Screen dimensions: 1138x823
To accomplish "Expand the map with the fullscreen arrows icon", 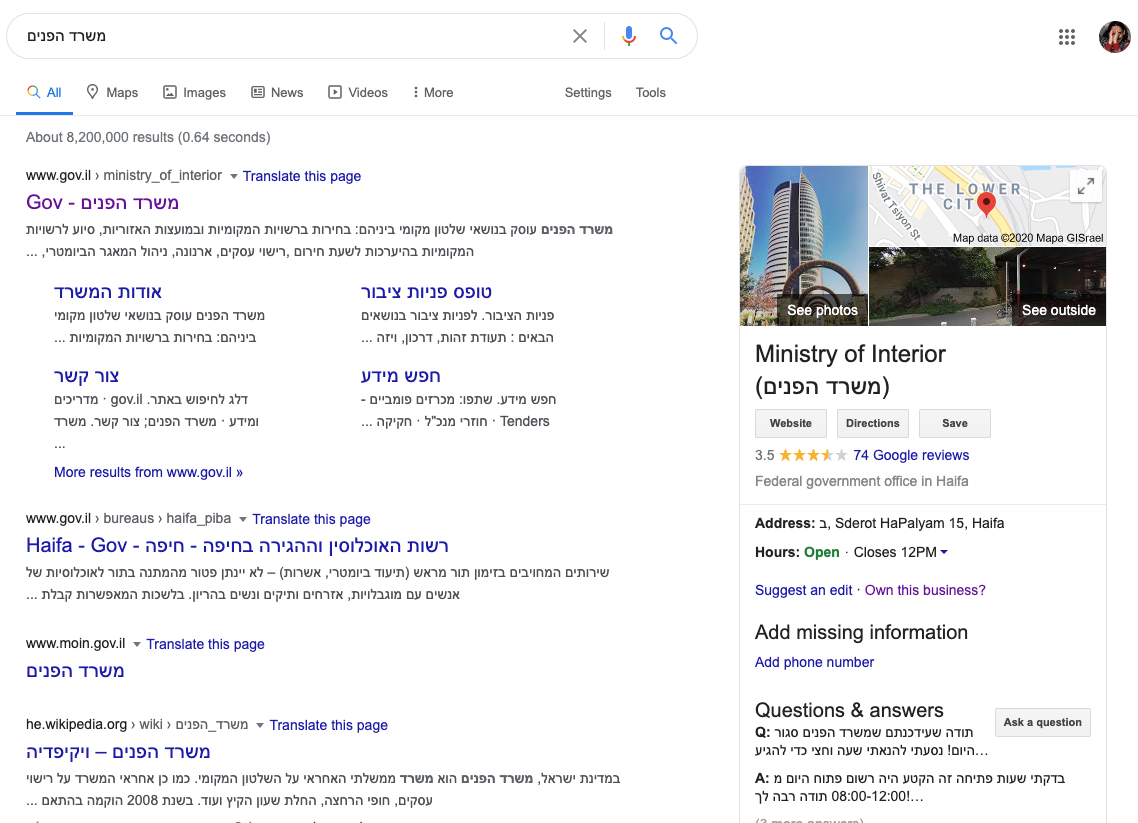I will coord(1086,187).
